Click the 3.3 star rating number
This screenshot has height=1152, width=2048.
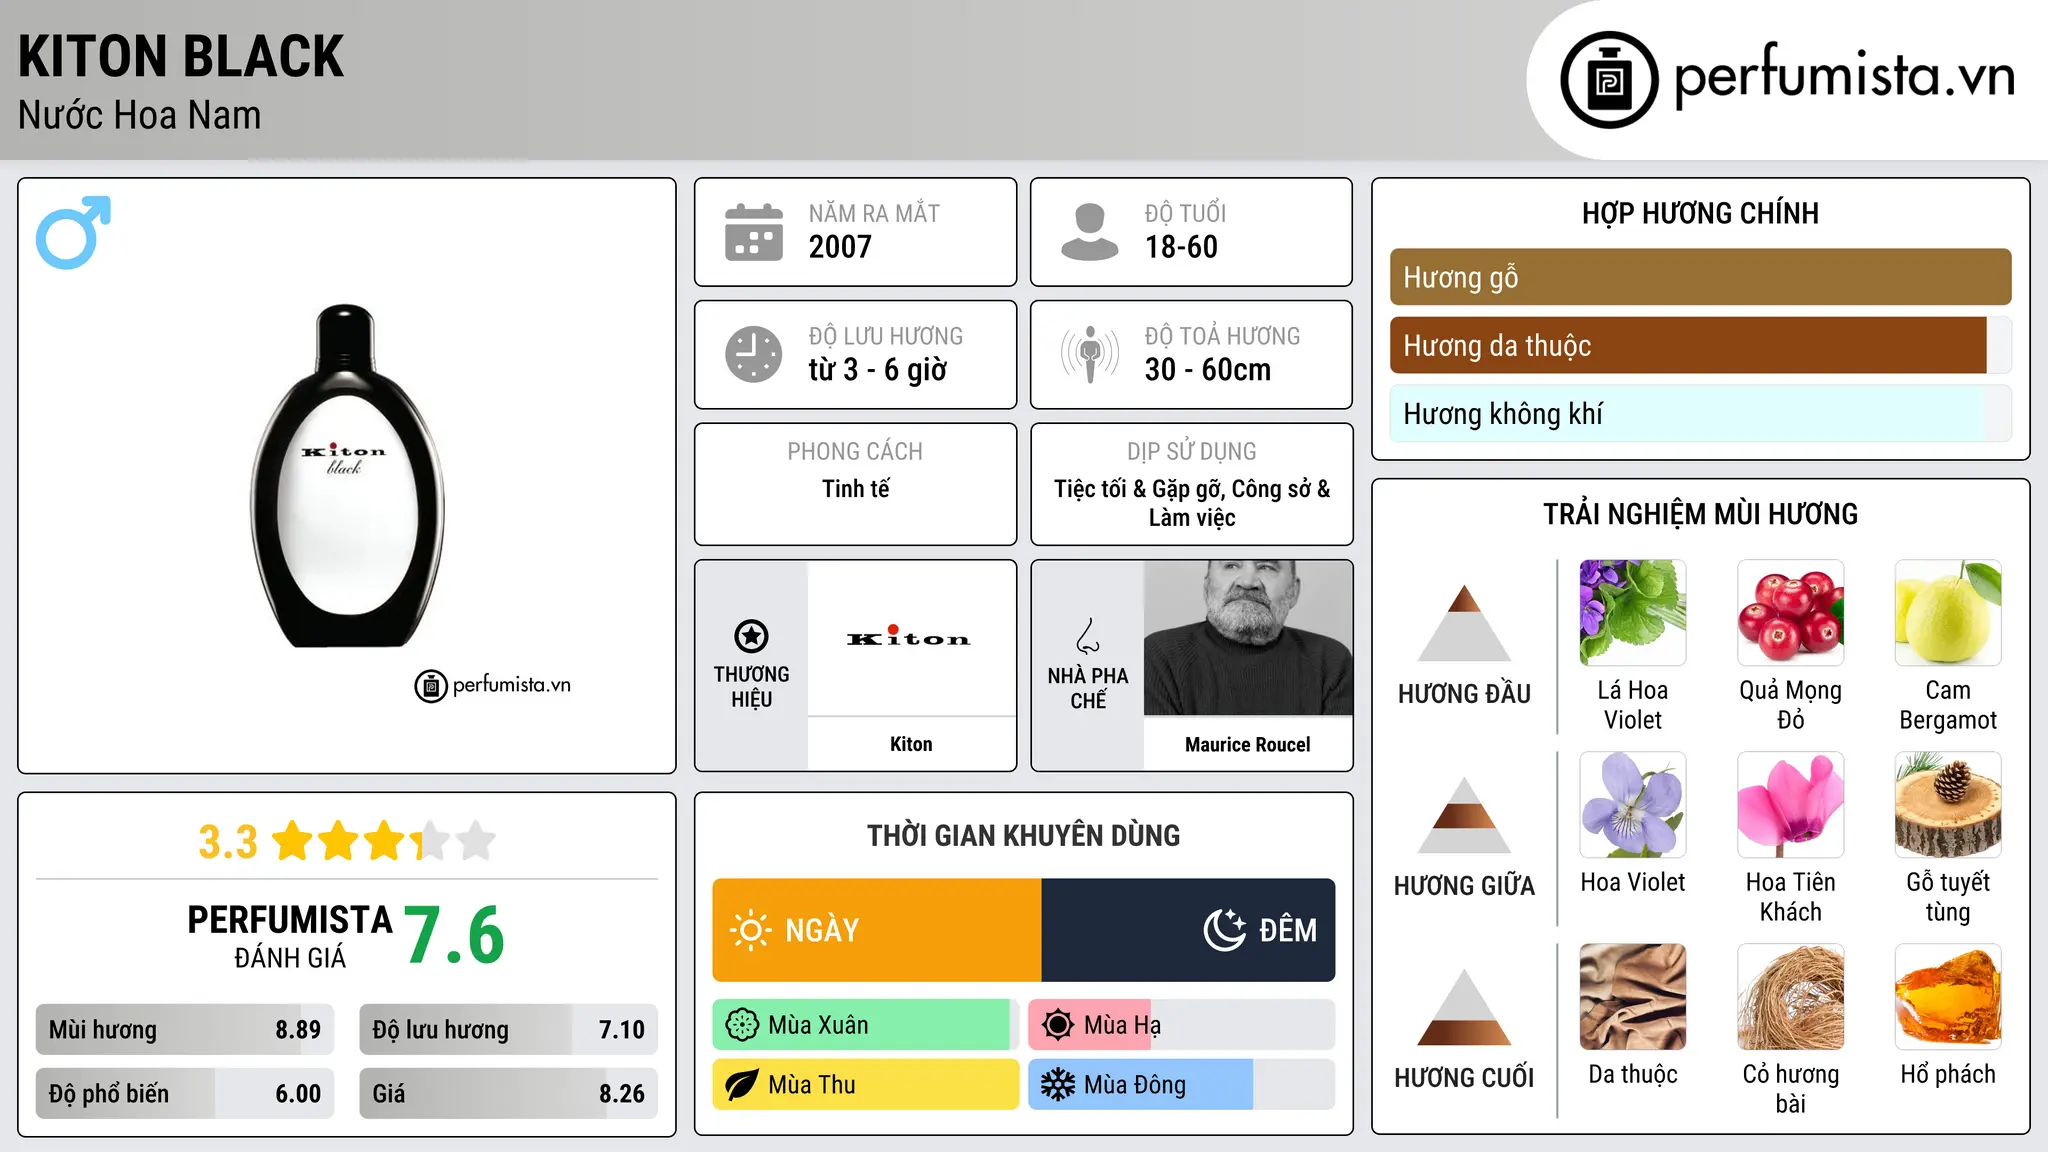tap(228, 842)
